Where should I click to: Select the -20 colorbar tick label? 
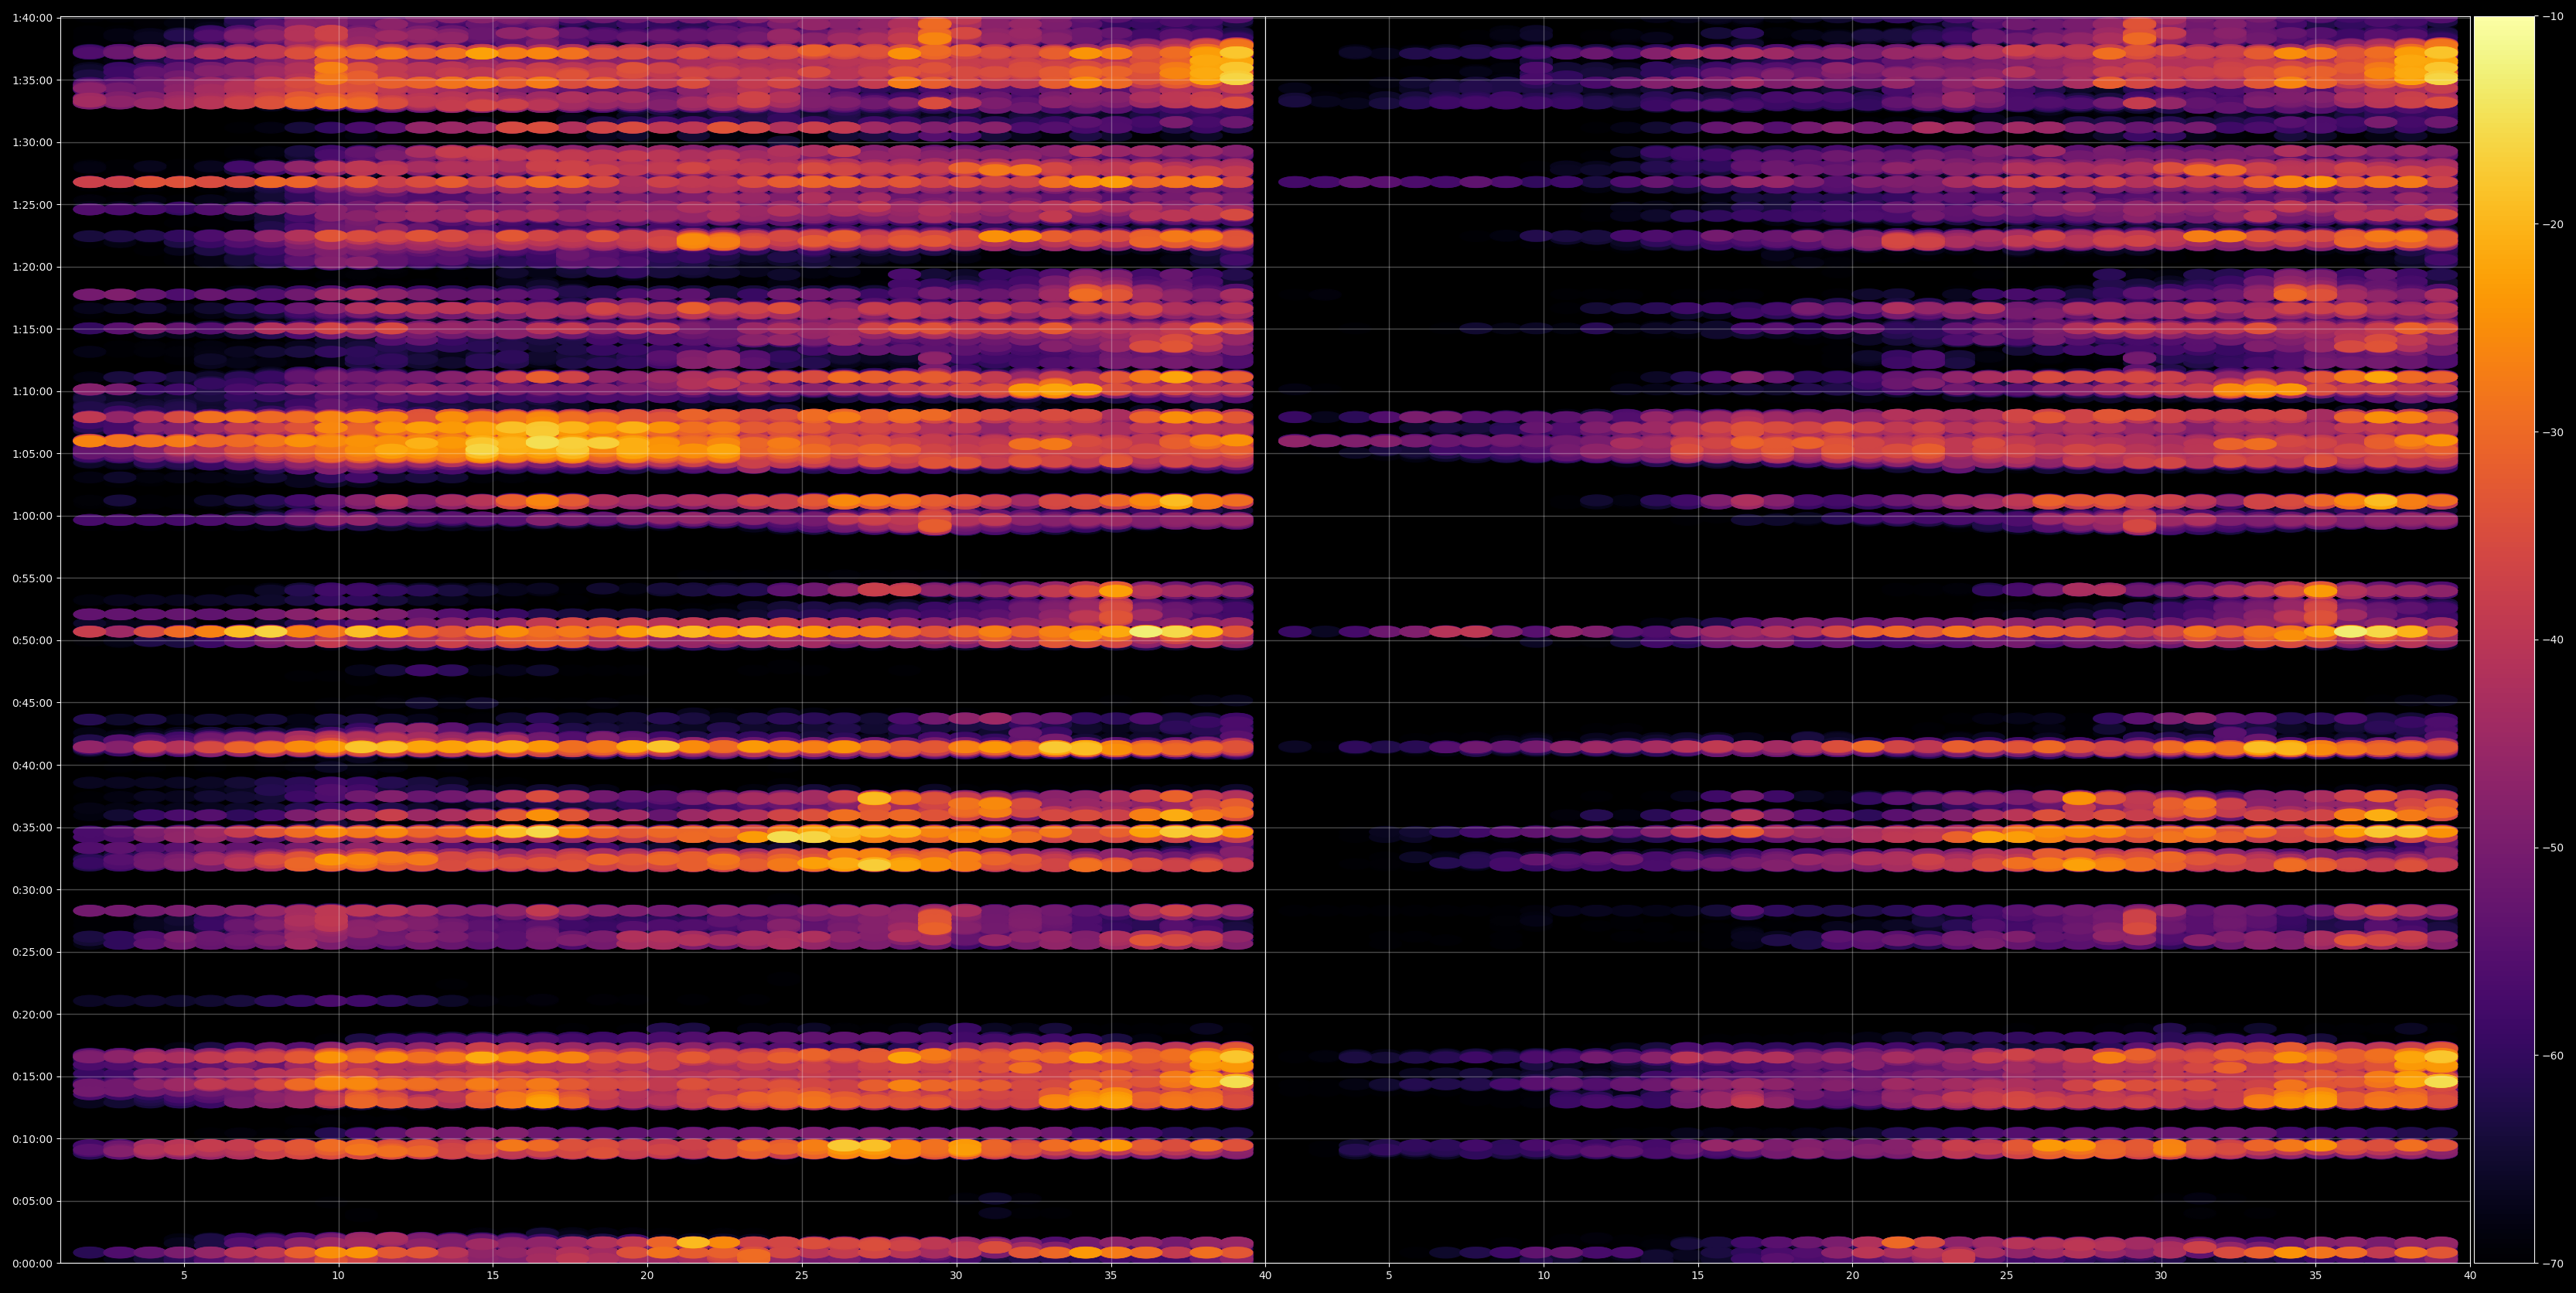pyautogui.click(x=2553, y=225)
